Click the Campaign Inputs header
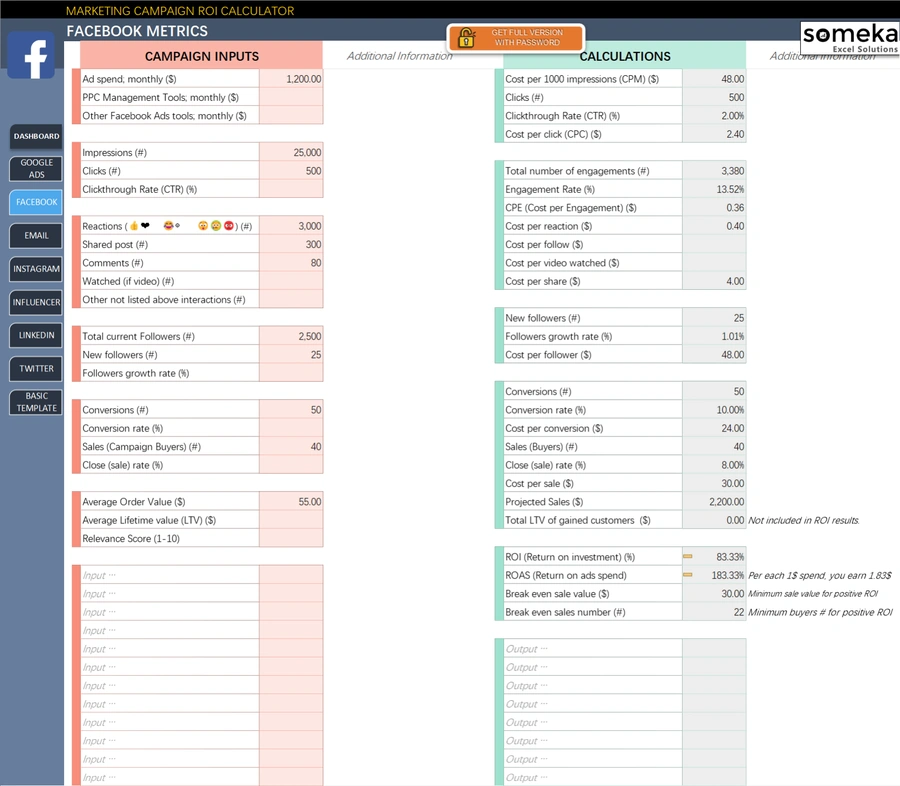 coord(201,56)
